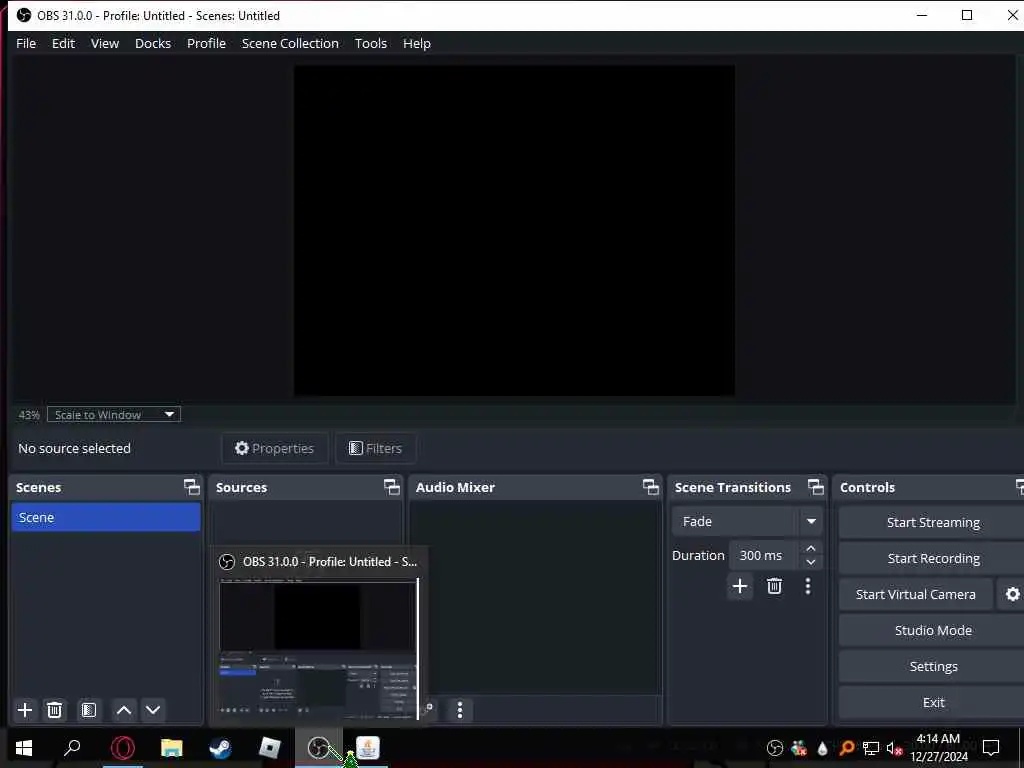Click the OBS window preview thumbnail
This screenshot has height=768, width=1024.
click(318, 648)
